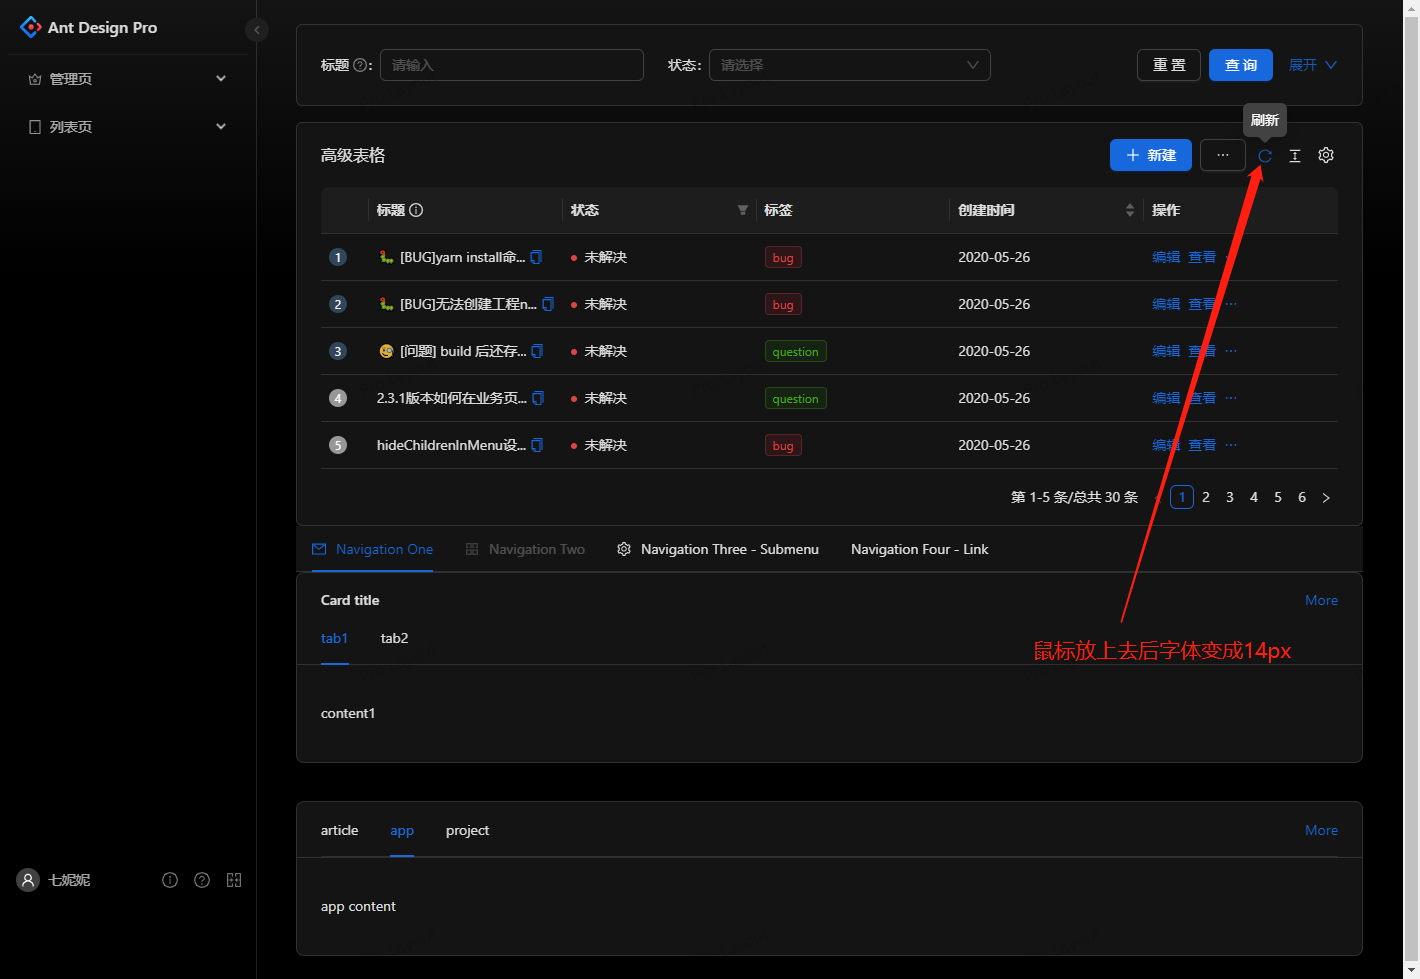Open the 状态 column filter icon
The height and width of the screenshot is (979, 1420).
click(x=742, y=210)
